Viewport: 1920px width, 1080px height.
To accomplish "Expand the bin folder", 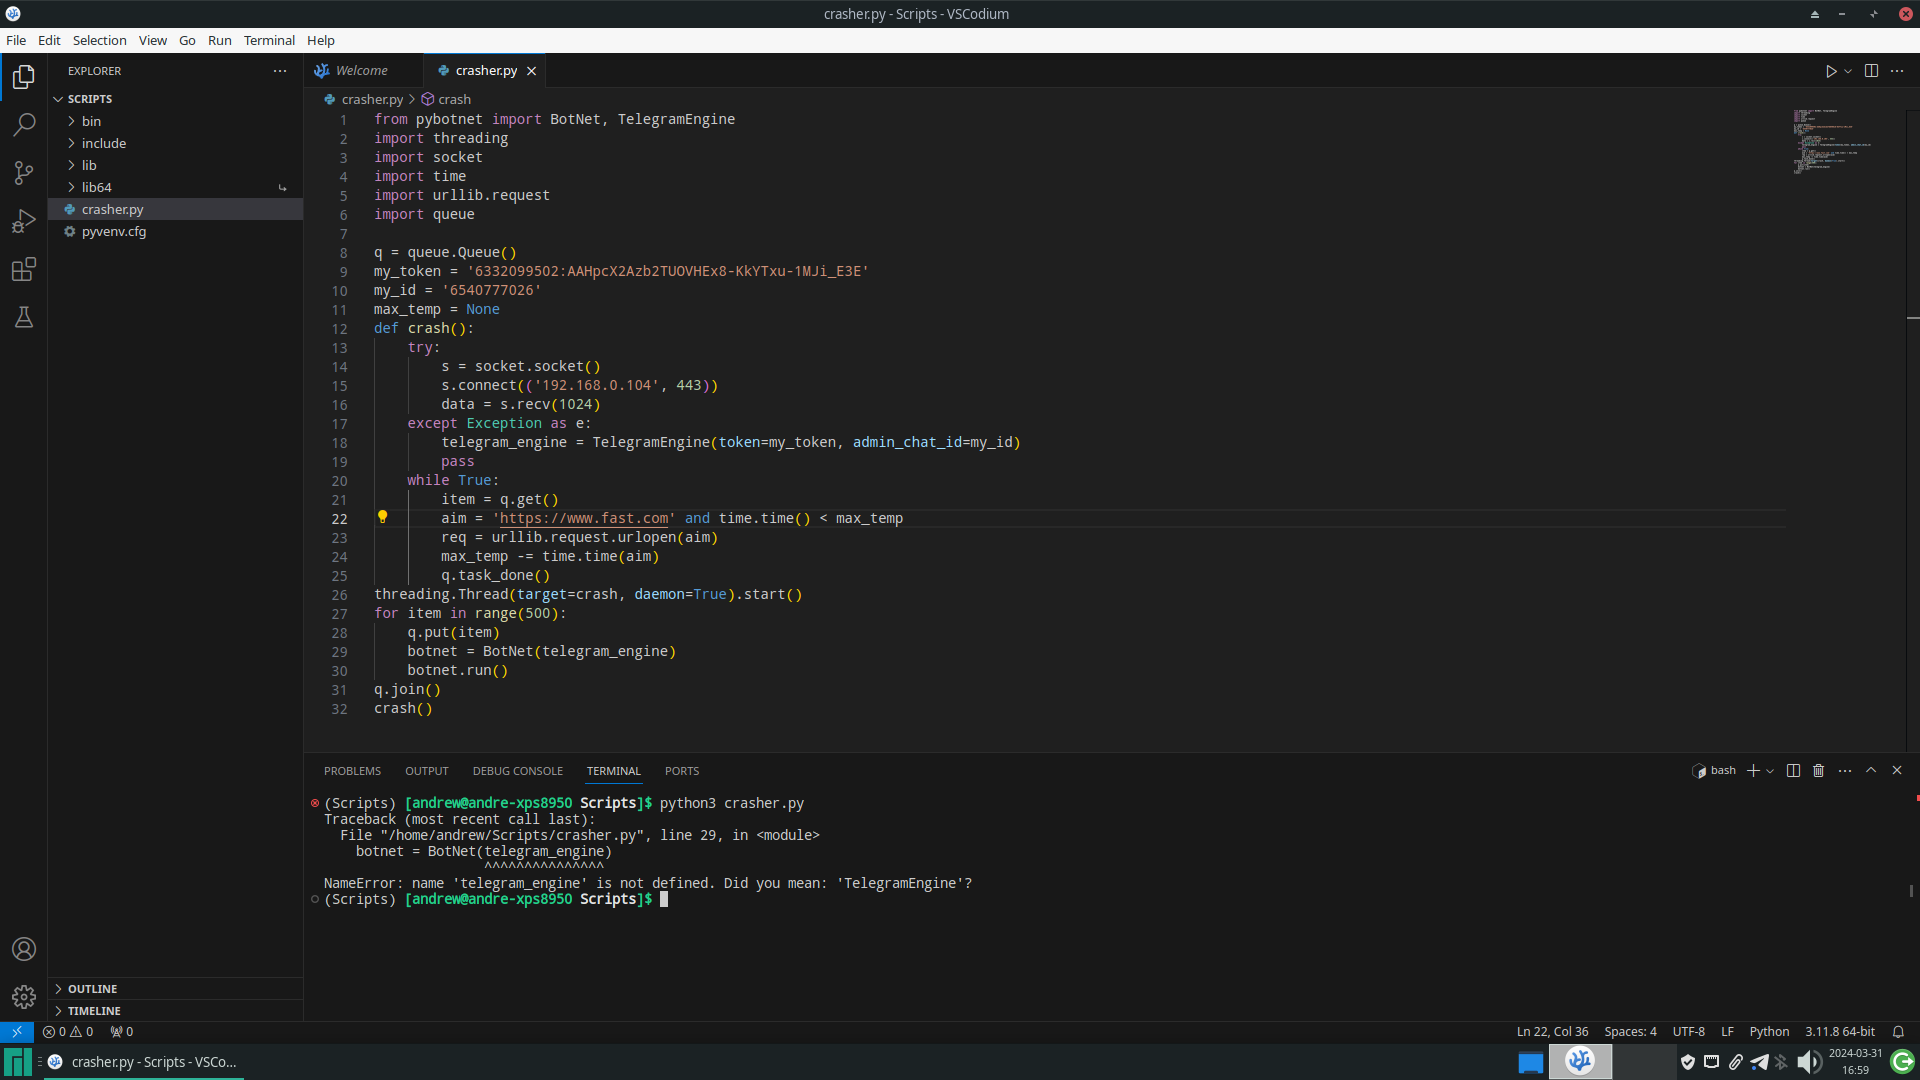I will pos(175,121).
